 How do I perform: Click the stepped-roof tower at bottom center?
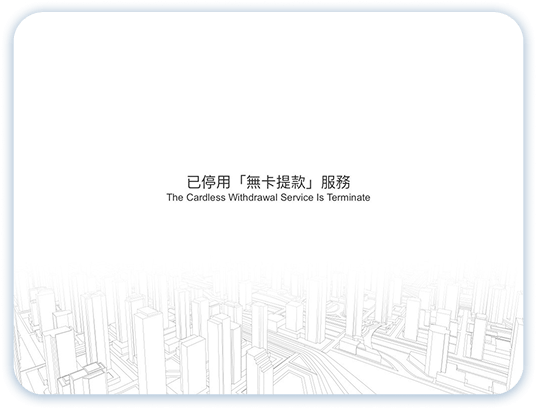(259, 371)
